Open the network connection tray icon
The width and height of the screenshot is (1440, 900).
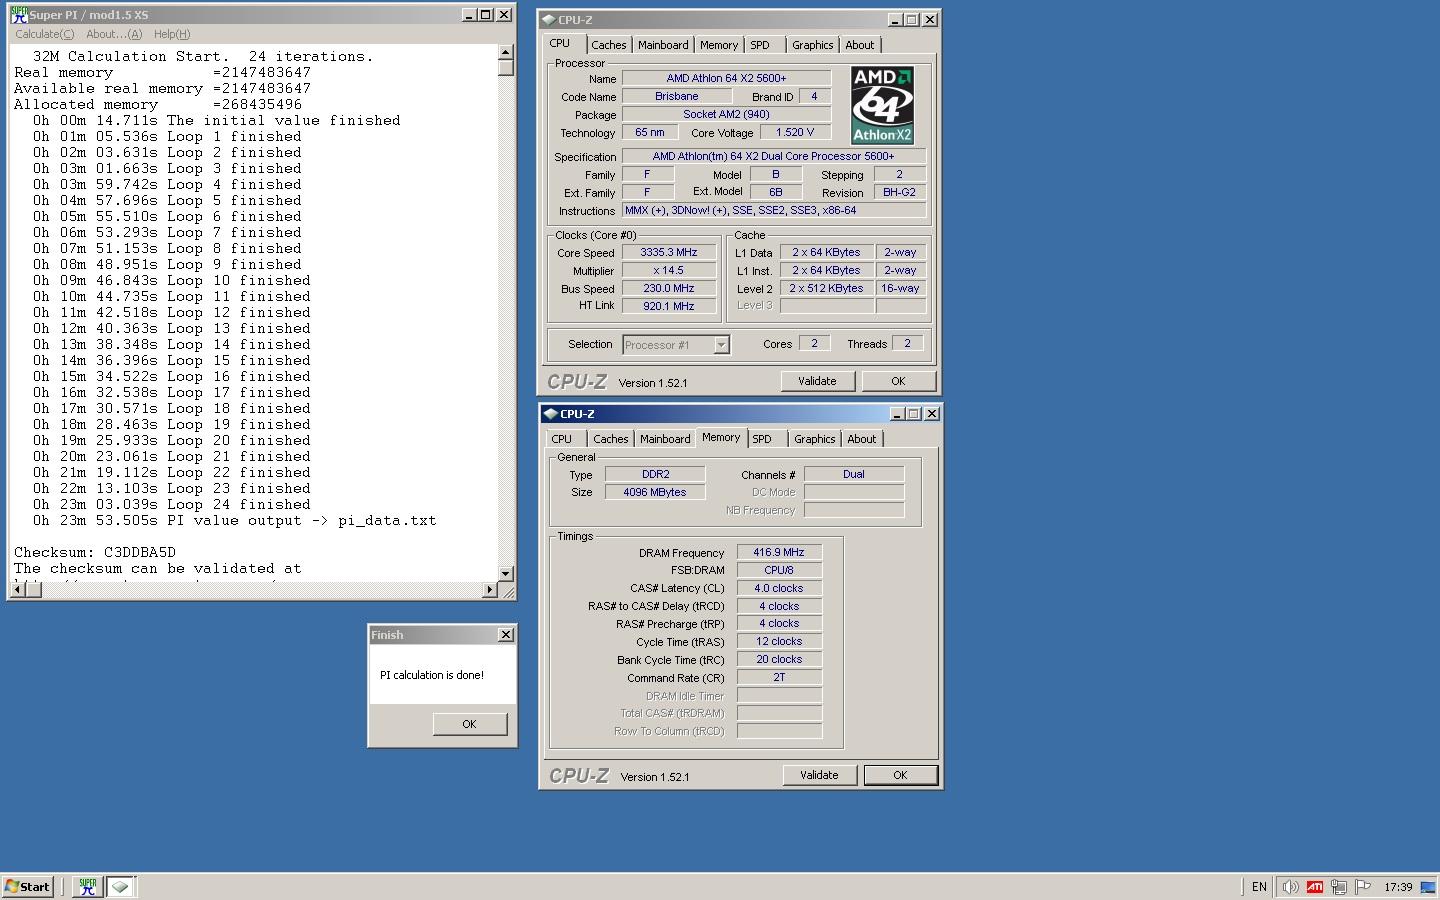coord(1338,887)
